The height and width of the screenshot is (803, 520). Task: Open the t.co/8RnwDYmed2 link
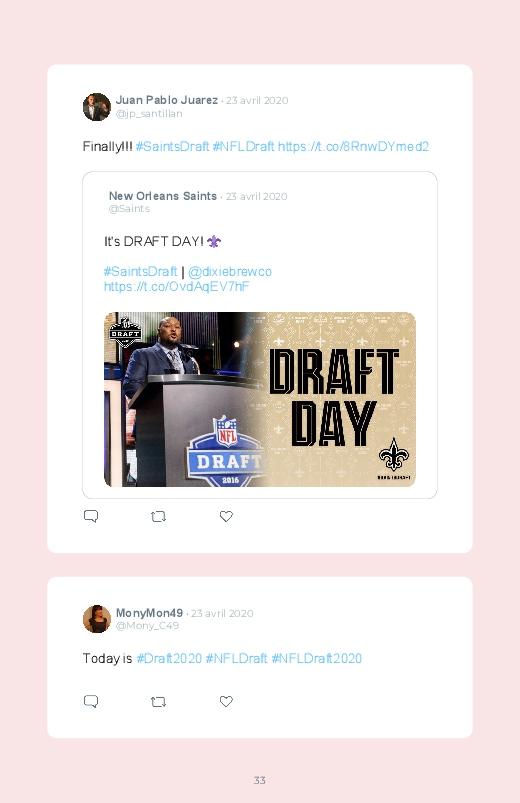click(x=353, y=146)
